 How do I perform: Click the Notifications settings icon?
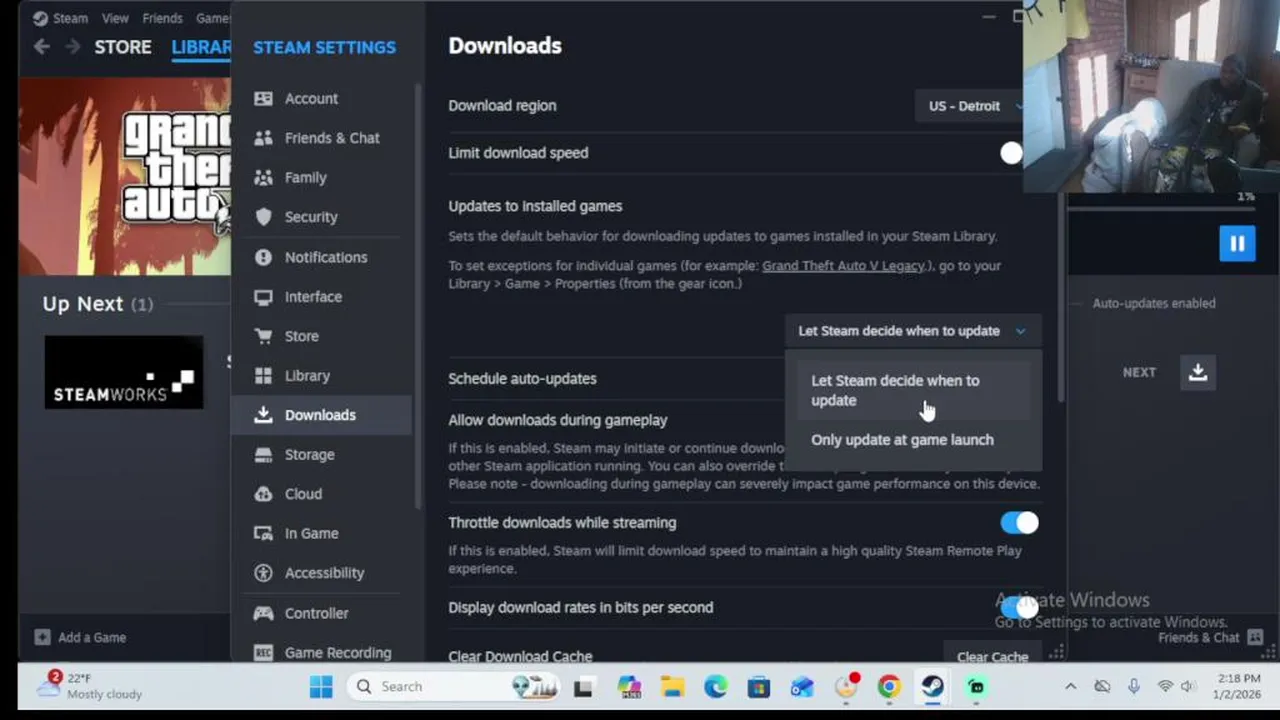pos(263,257)
